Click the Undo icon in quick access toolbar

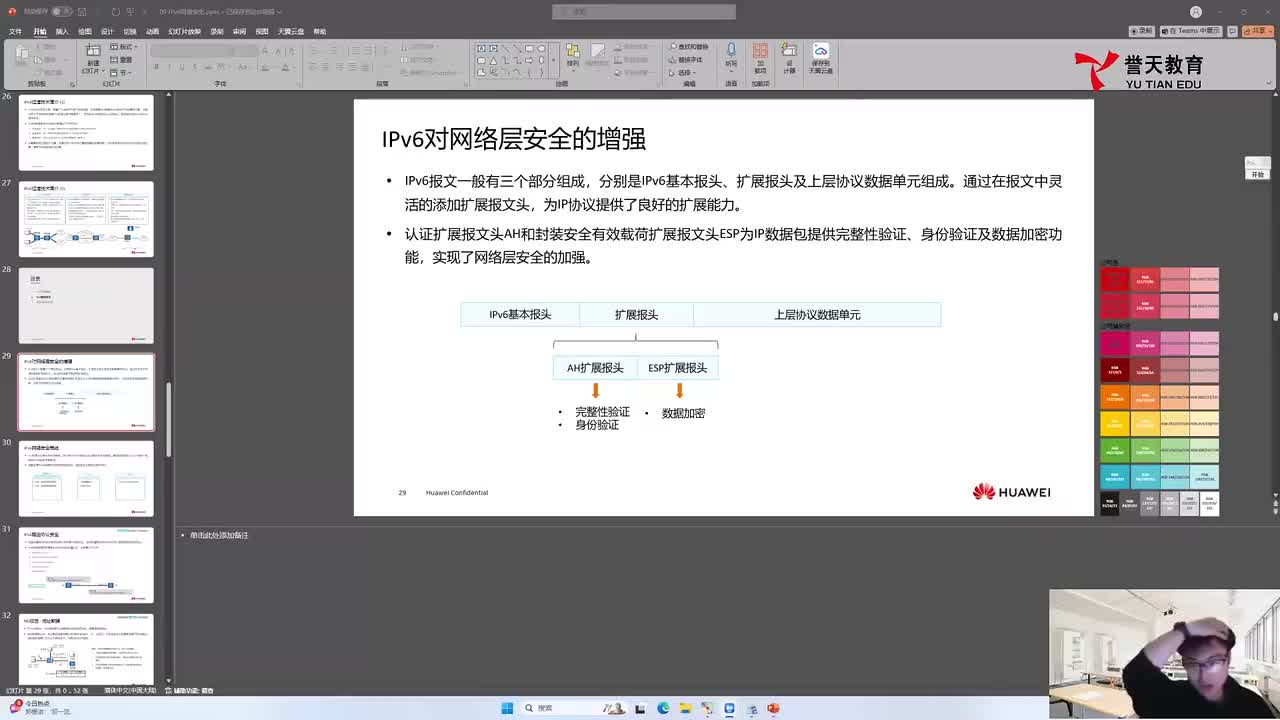pyautogui.click(x=116, y=11)
